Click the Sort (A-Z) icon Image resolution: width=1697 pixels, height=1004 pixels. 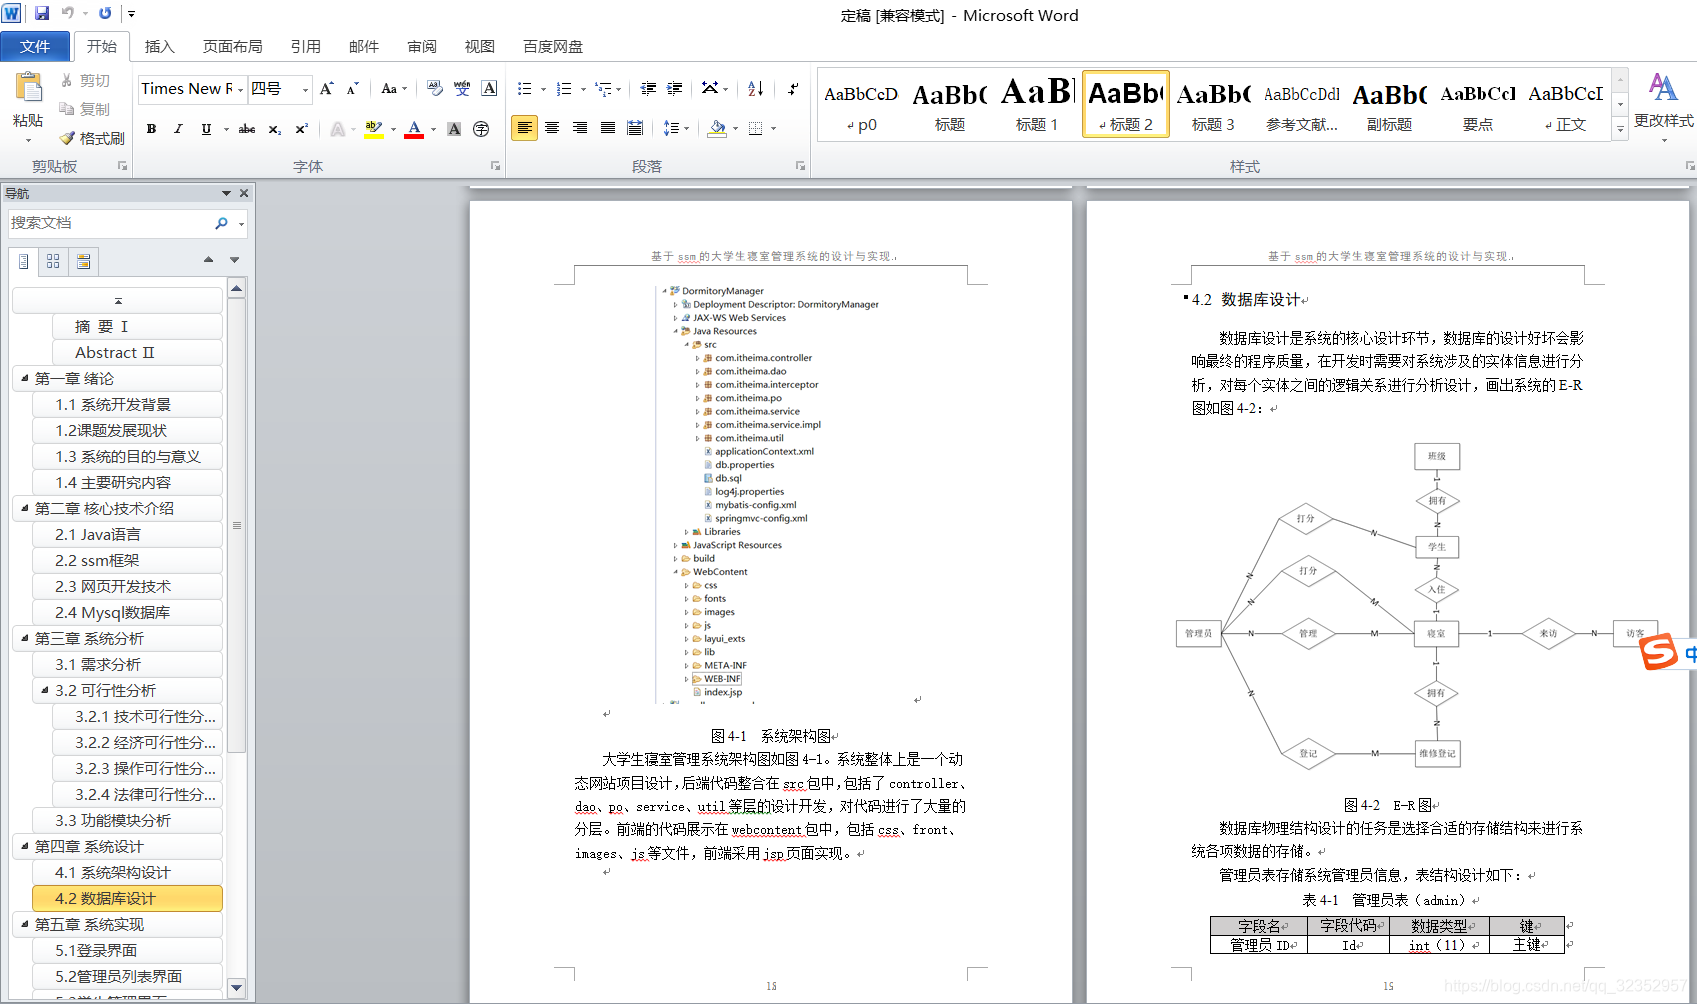coord(756,89)
